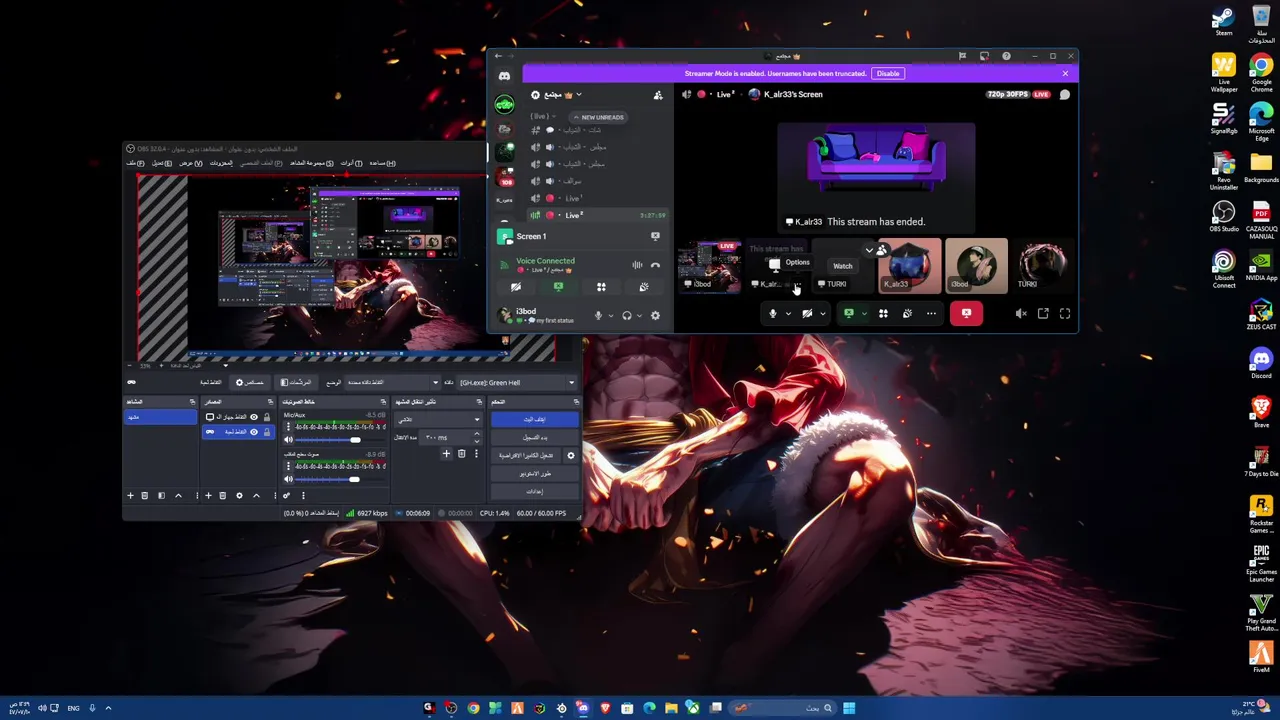Screen dimensions: 1280x720
Task: Open Steam desktop shortcut
Action: [x=1224, y=22]
